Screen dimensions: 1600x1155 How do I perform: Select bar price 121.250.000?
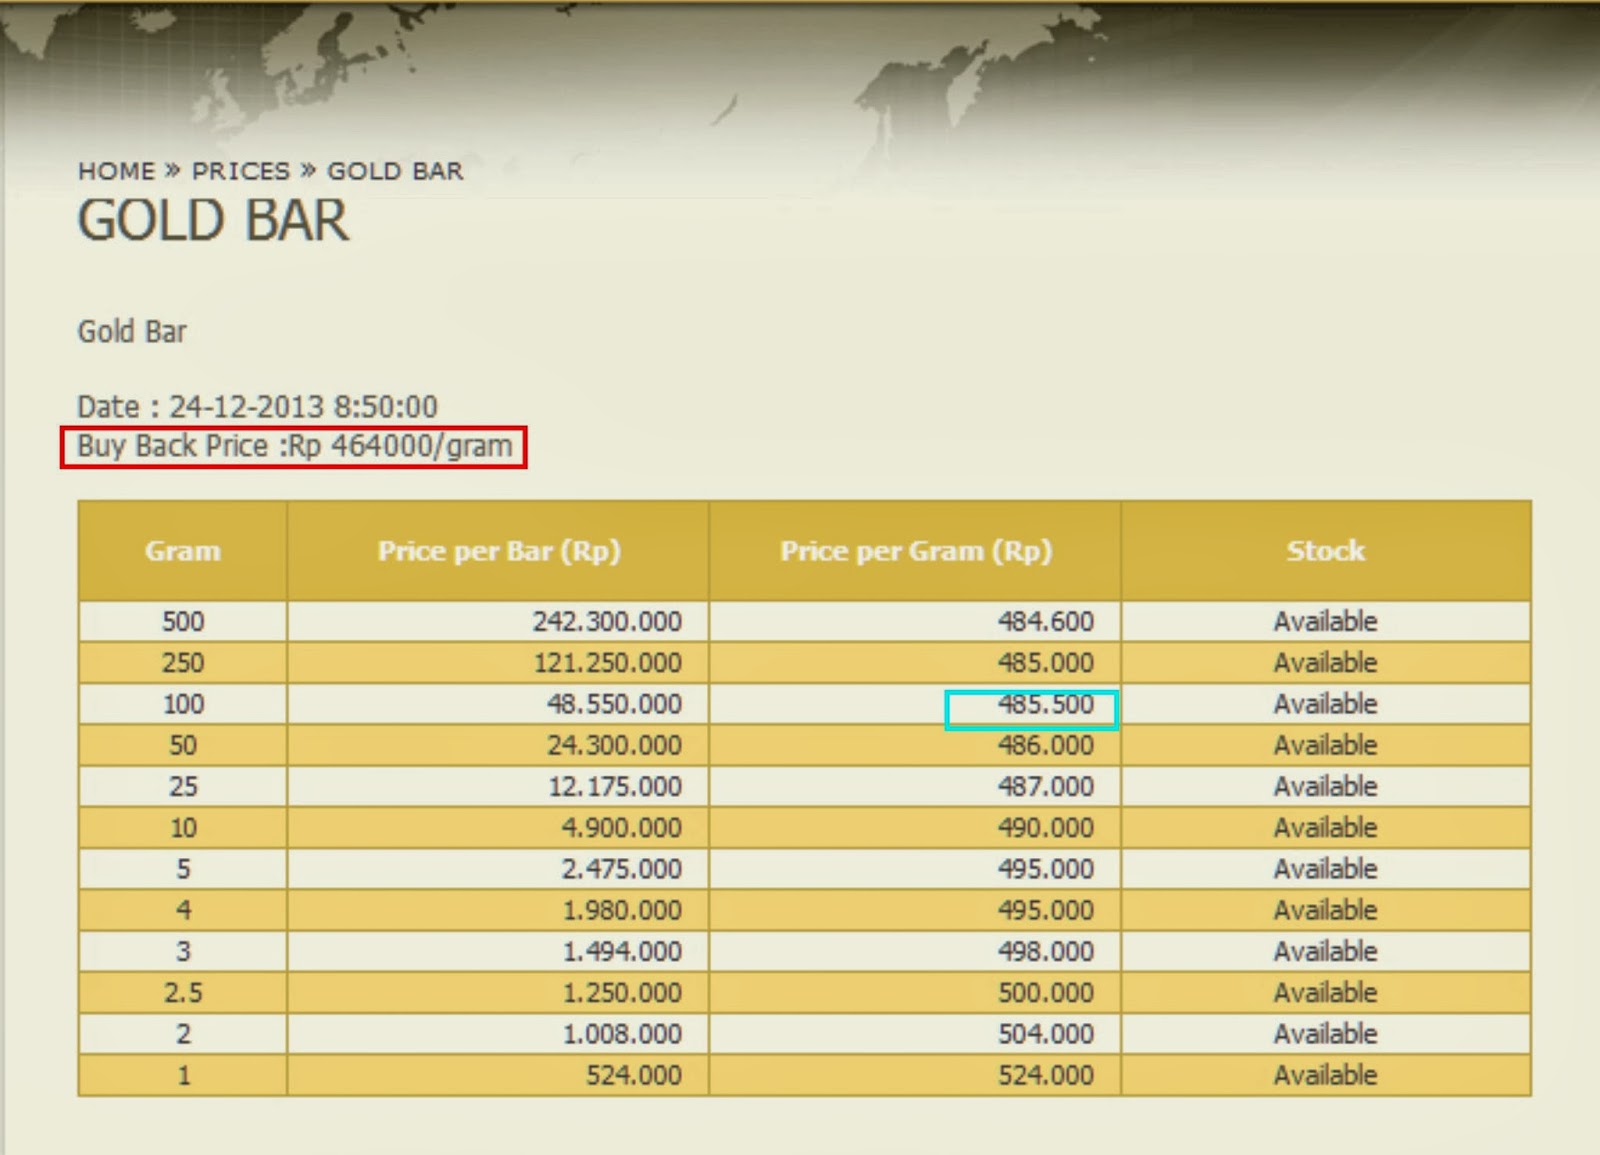click(607, 662)
